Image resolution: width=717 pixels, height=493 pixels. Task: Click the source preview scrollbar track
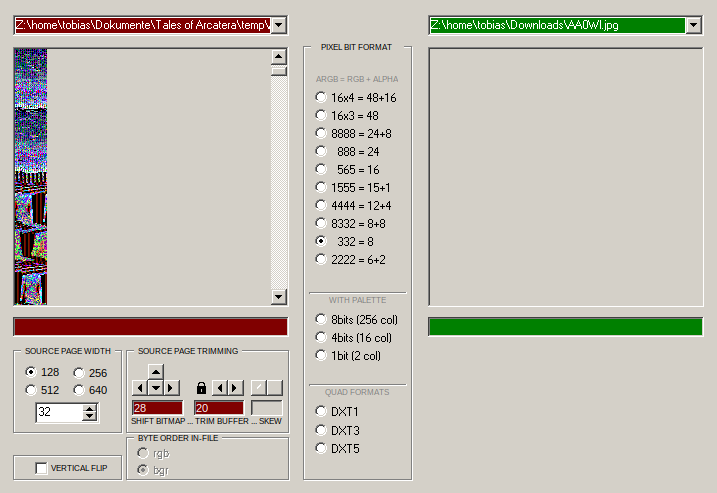(x=279, y=183)
